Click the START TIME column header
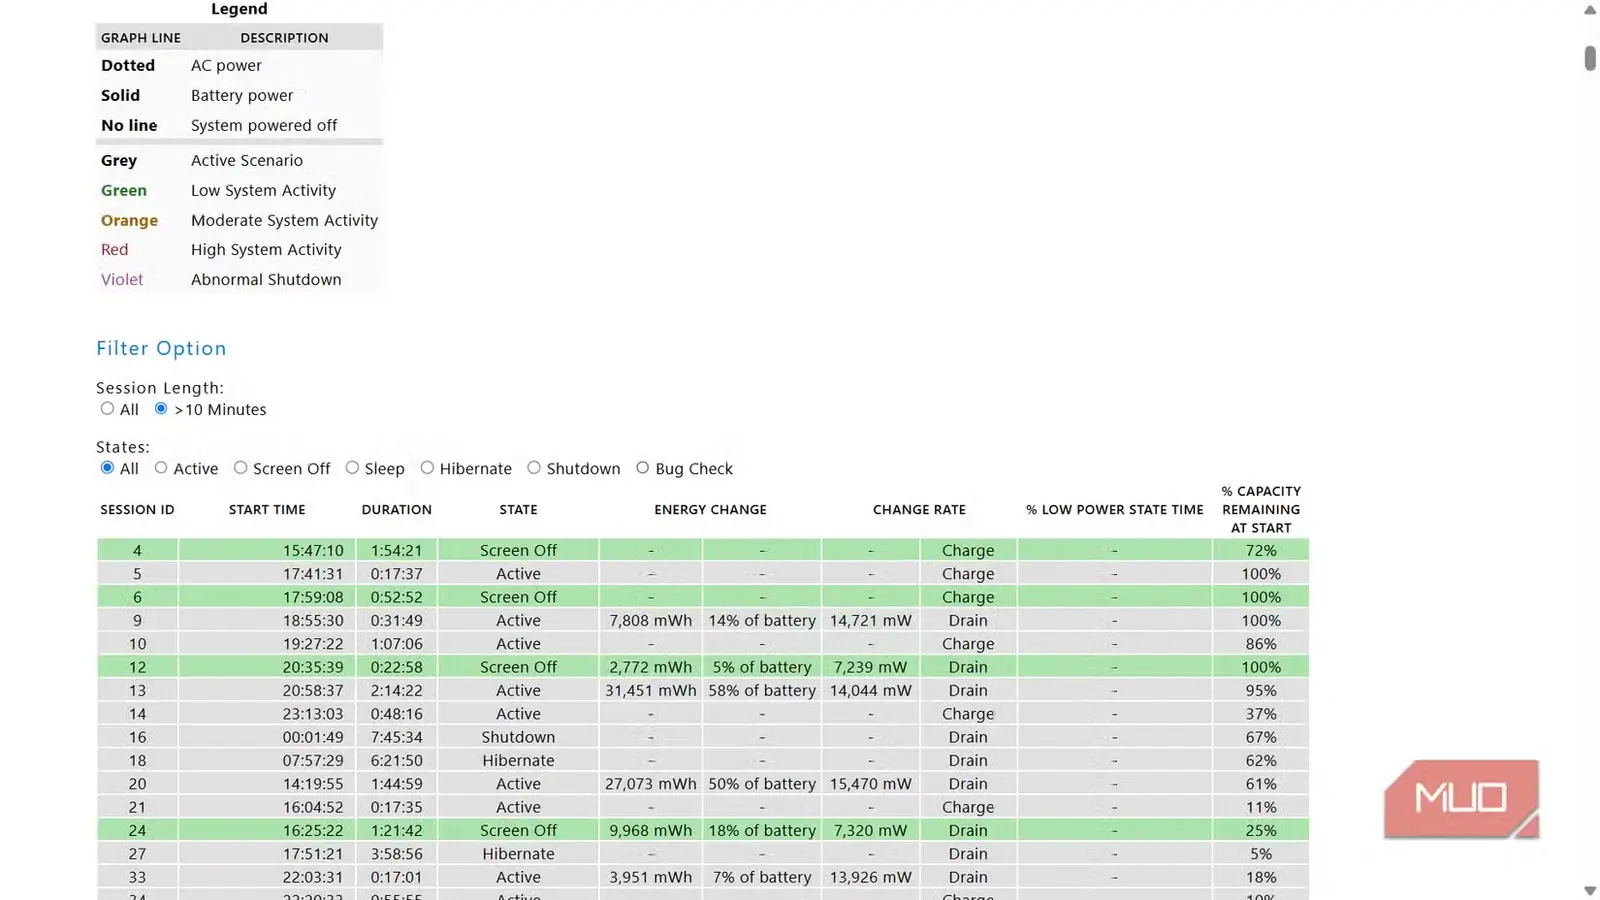 click(x=267, y=510)
